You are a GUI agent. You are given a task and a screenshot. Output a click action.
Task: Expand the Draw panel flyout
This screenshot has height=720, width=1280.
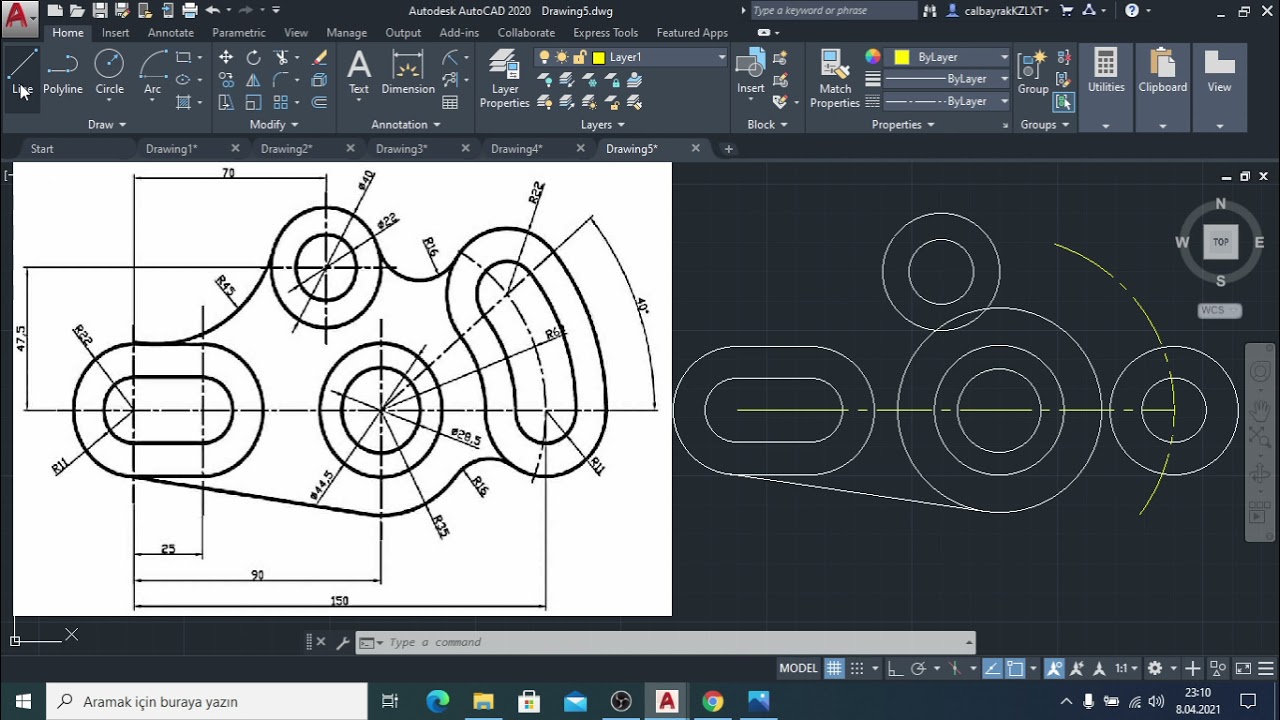[x=107, y=125]
